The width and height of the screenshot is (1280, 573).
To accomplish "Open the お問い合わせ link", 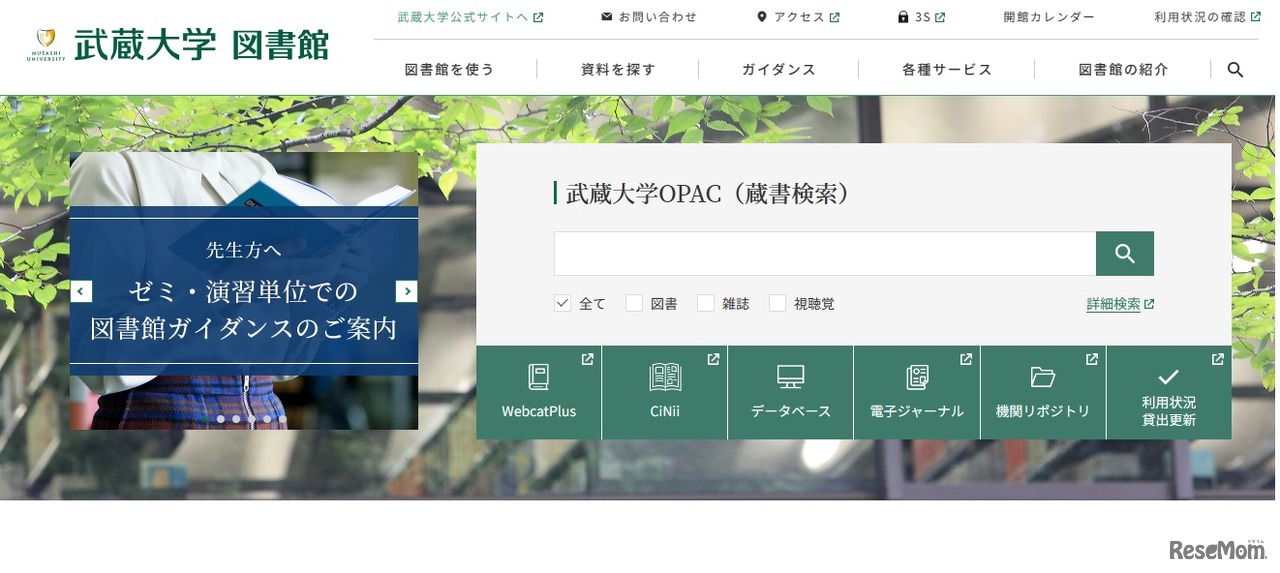I will (657, 17).
